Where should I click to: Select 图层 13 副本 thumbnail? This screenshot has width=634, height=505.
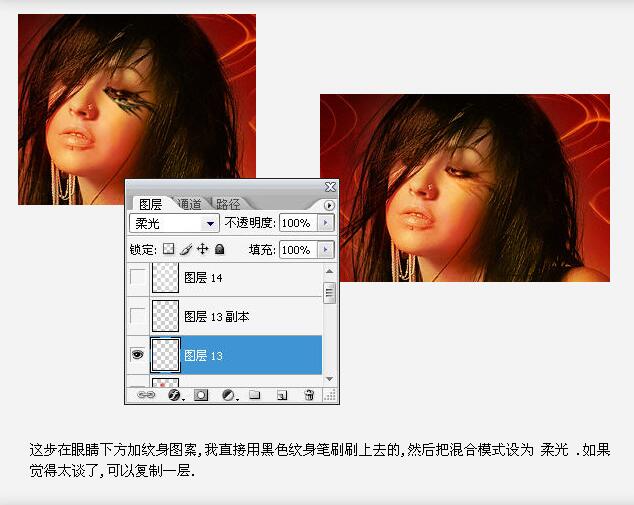165,316
